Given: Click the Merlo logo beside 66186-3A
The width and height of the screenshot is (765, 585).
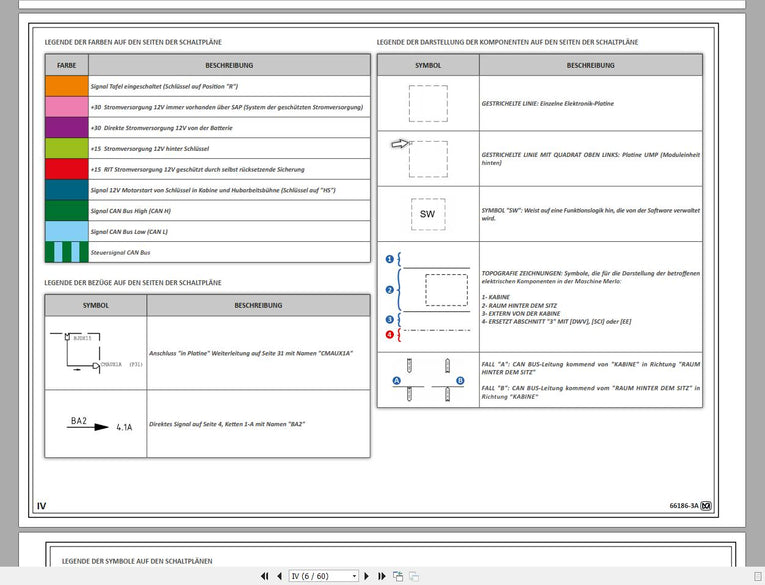Looking at the screenshot, I should pyautogui.click(x=706, y=506).
